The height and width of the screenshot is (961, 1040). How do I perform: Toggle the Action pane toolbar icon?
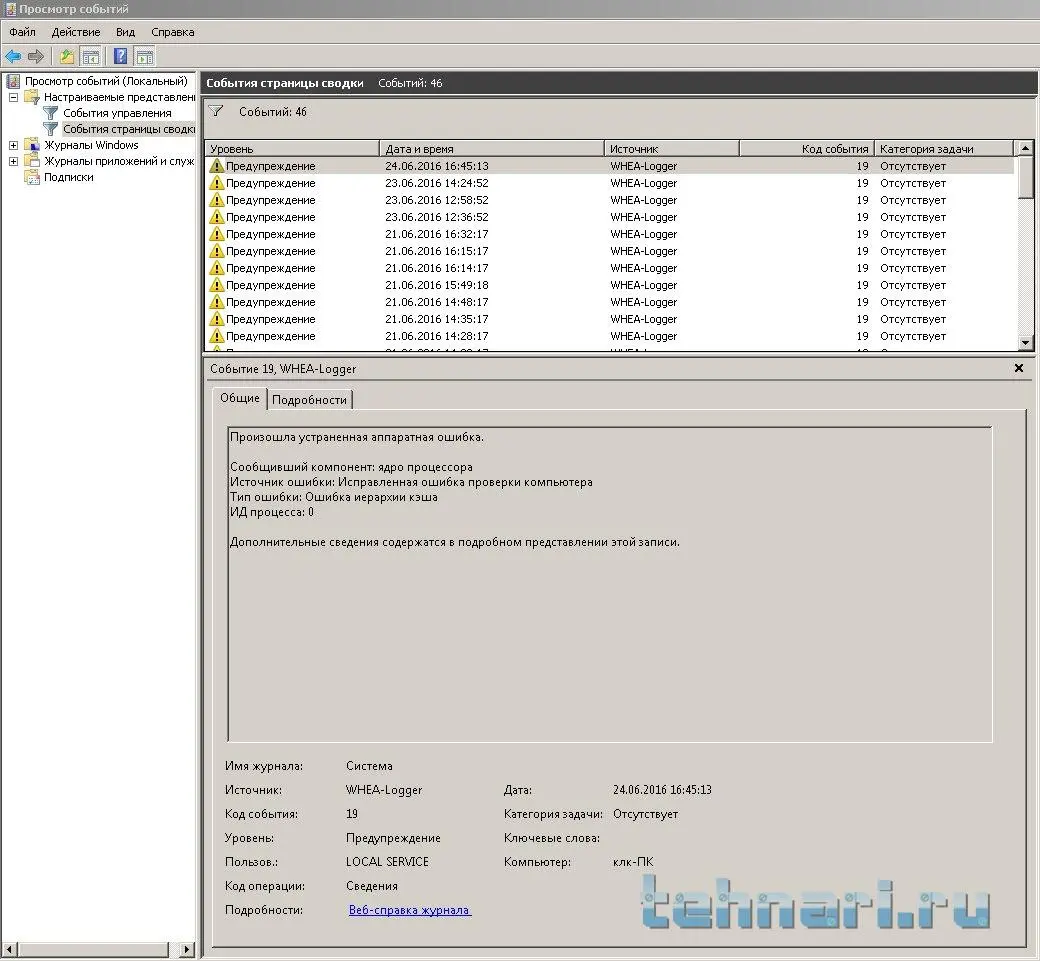[144, 56]
